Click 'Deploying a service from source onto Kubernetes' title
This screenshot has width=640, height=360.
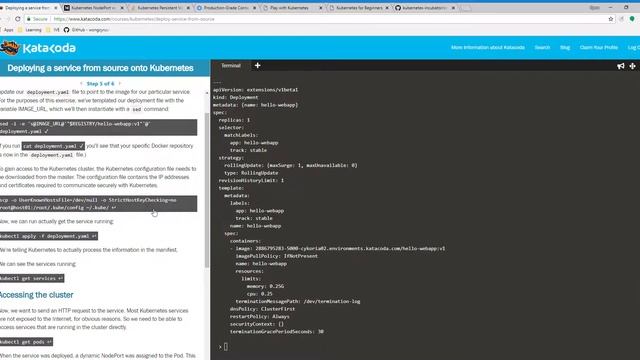(x=100, y=68)
